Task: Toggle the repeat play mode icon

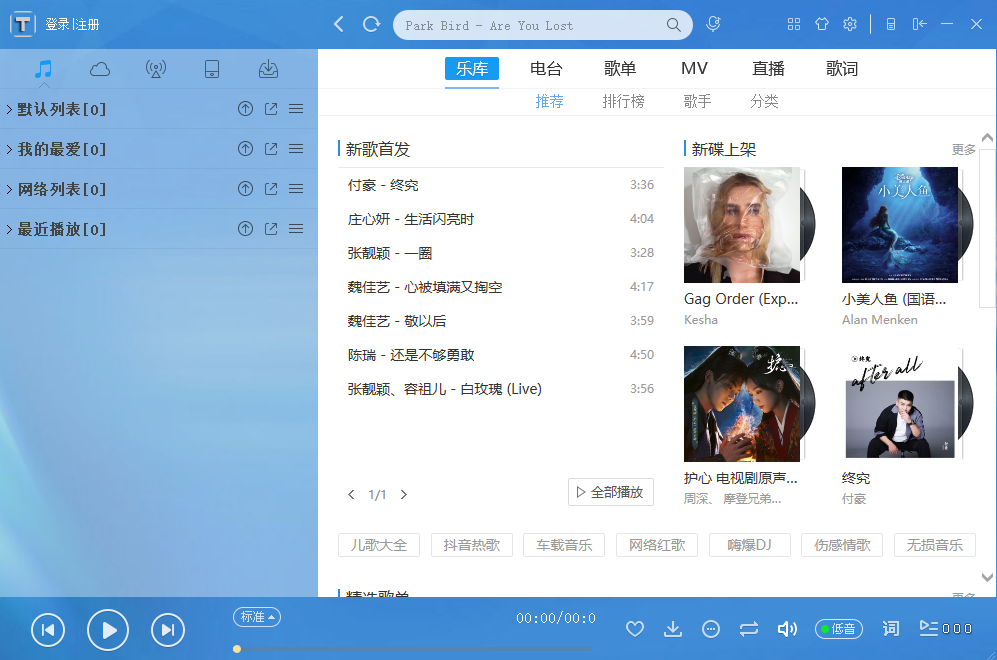Action: [749, 628]
